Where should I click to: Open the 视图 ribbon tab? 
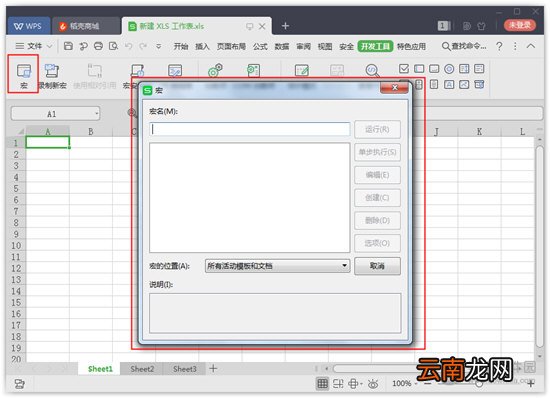pyautogui.click(x=325, y=46)
